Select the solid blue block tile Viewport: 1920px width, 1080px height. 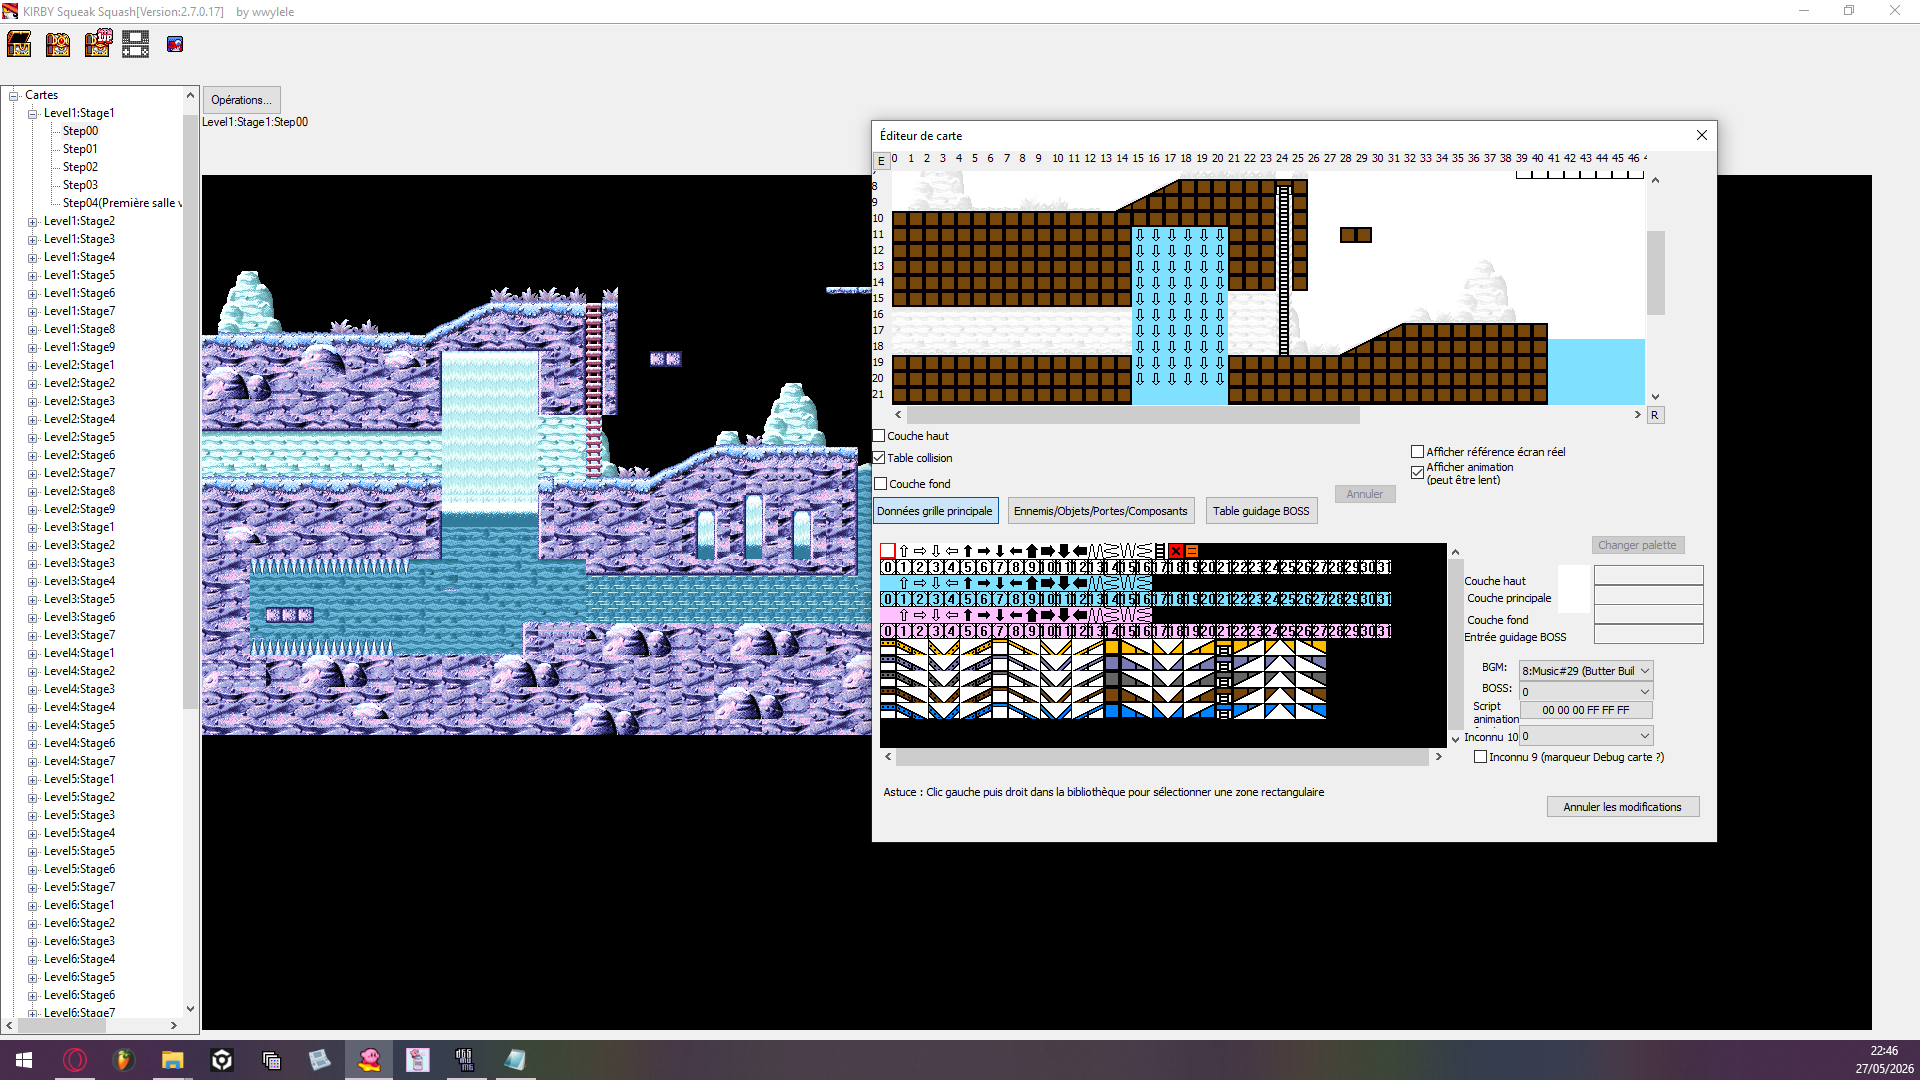coord(1112,712)
